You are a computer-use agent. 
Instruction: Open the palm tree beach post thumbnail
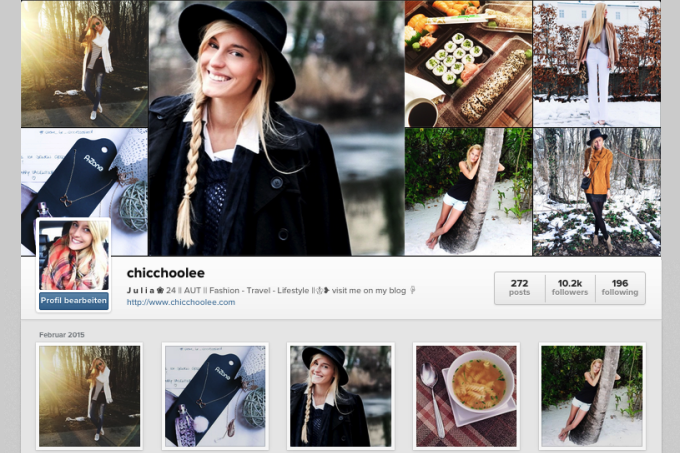click(592, 396)
